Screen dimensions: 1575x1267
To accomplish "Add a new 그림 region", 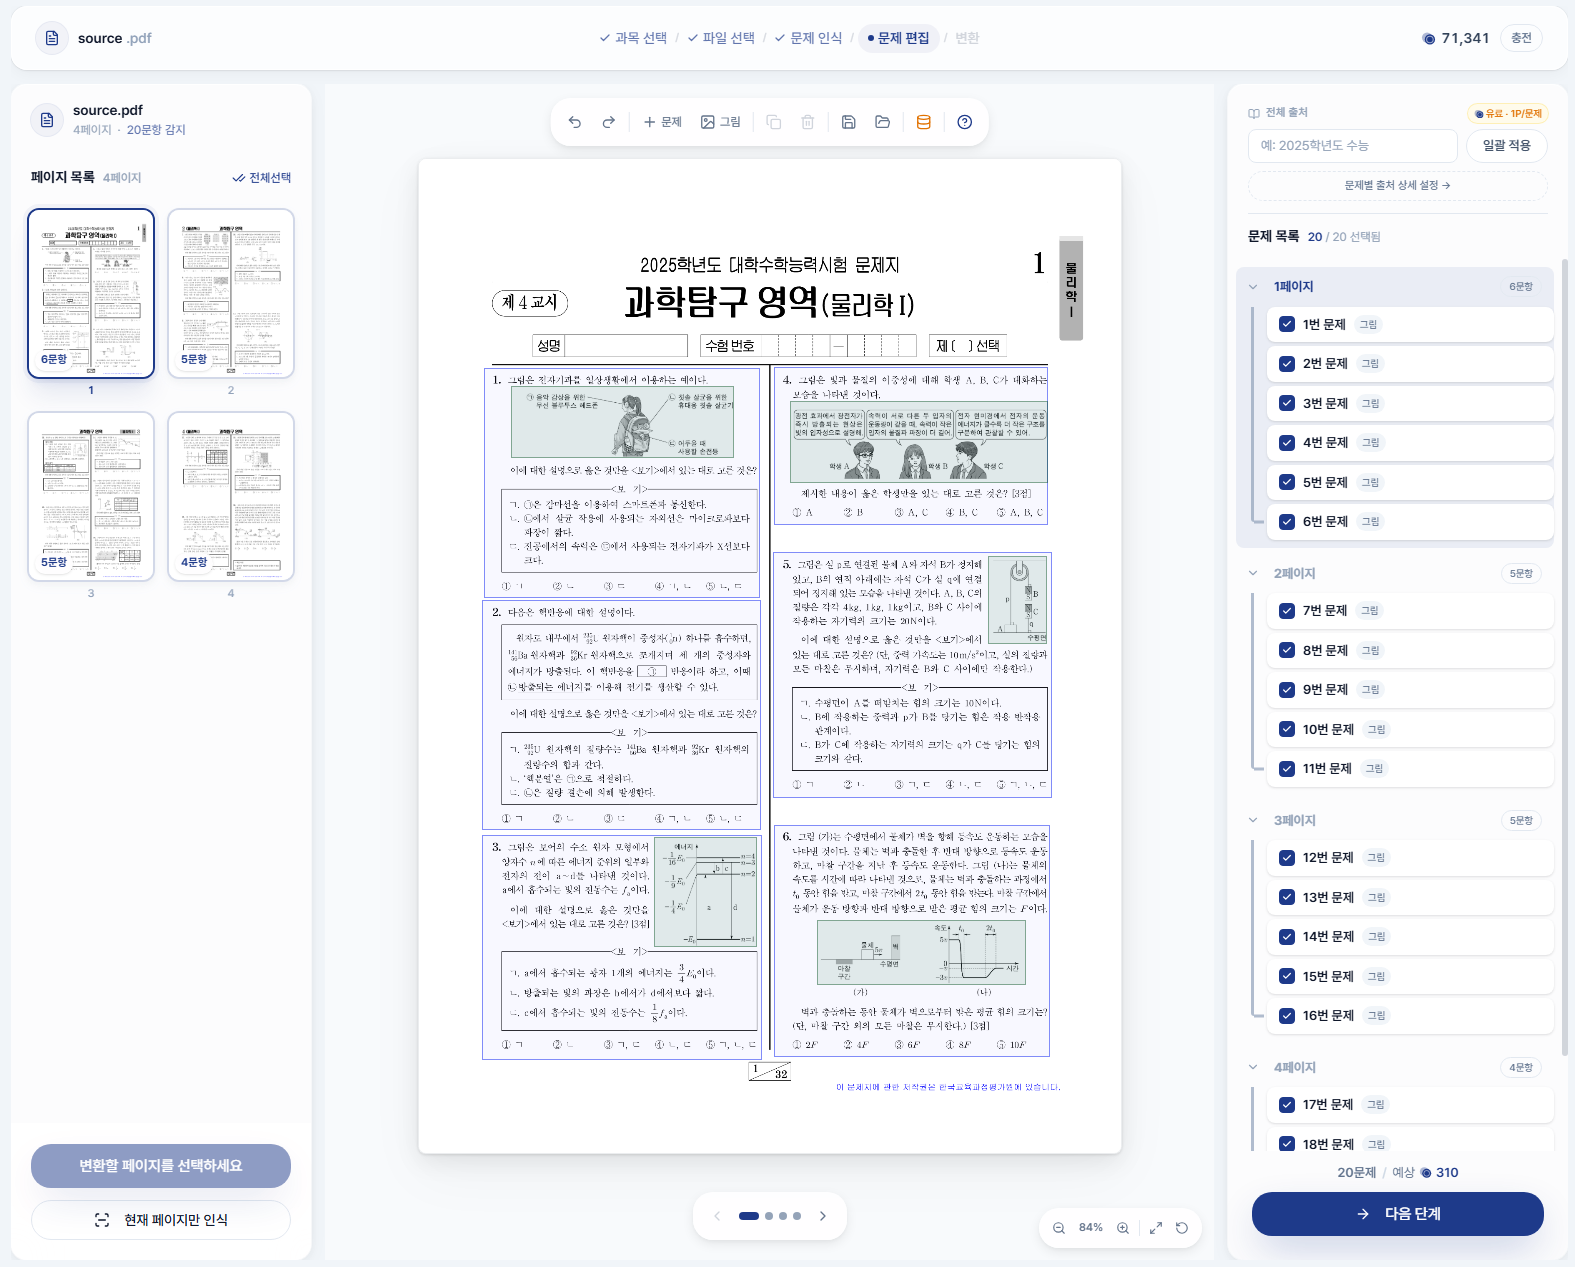I will 721,122.
